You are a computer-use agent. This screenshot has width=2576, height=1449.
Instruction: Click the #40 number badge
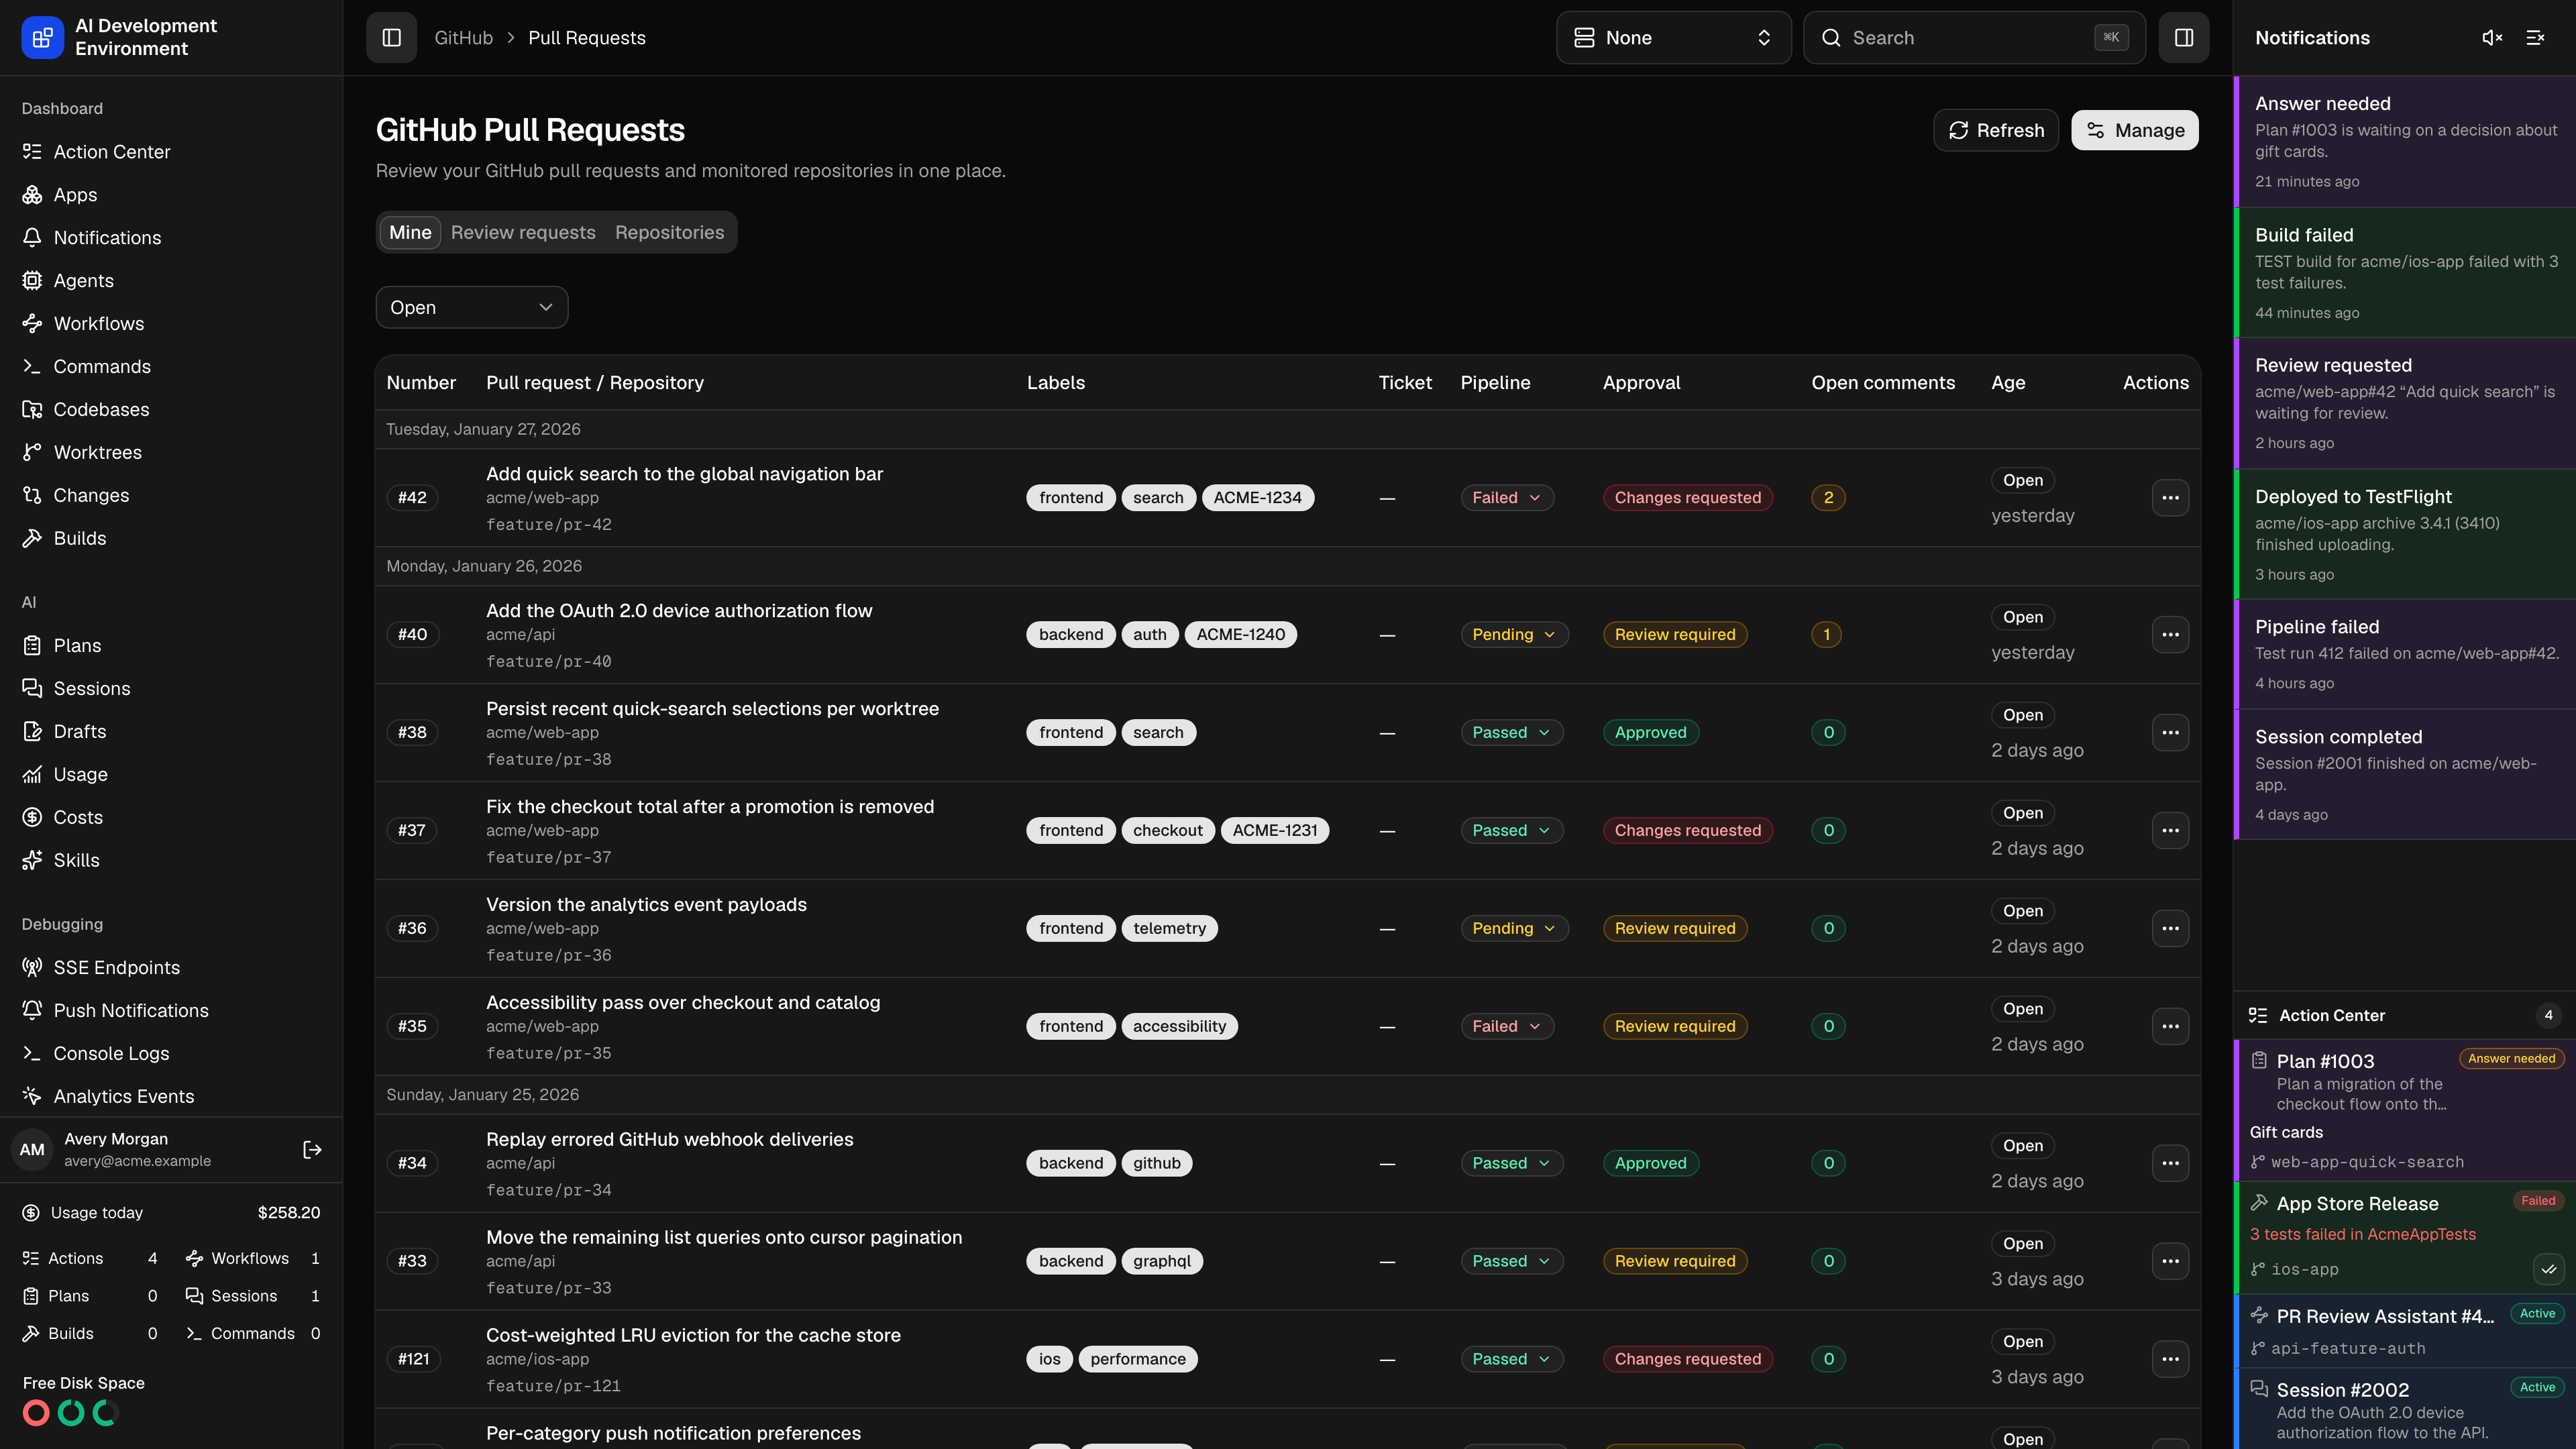pos(412,635)
